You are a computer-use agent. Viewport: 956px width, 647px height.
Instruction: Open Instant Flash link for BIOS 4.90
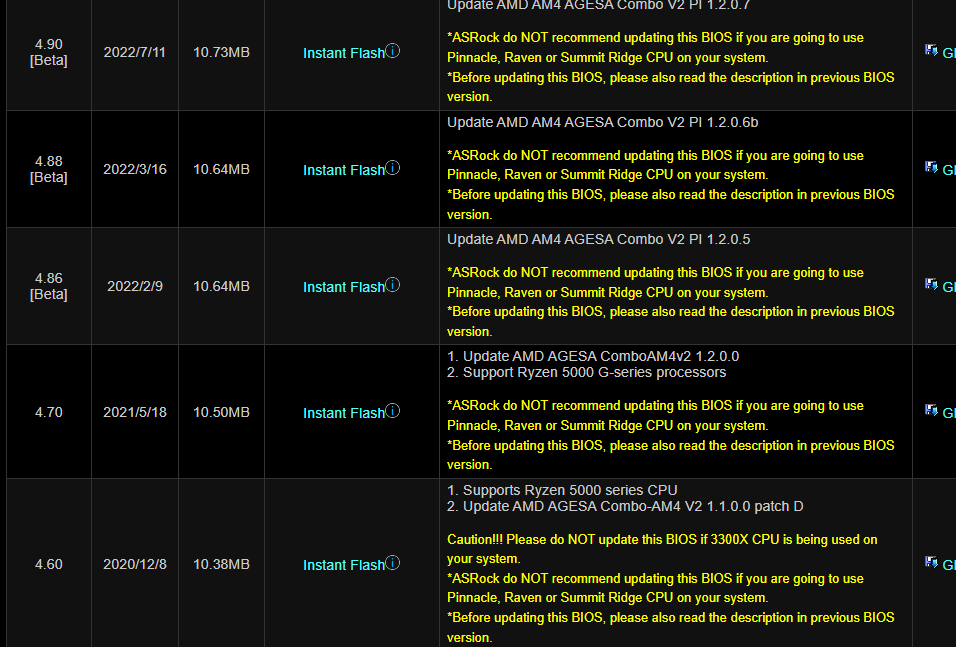(x=344, y=53)
